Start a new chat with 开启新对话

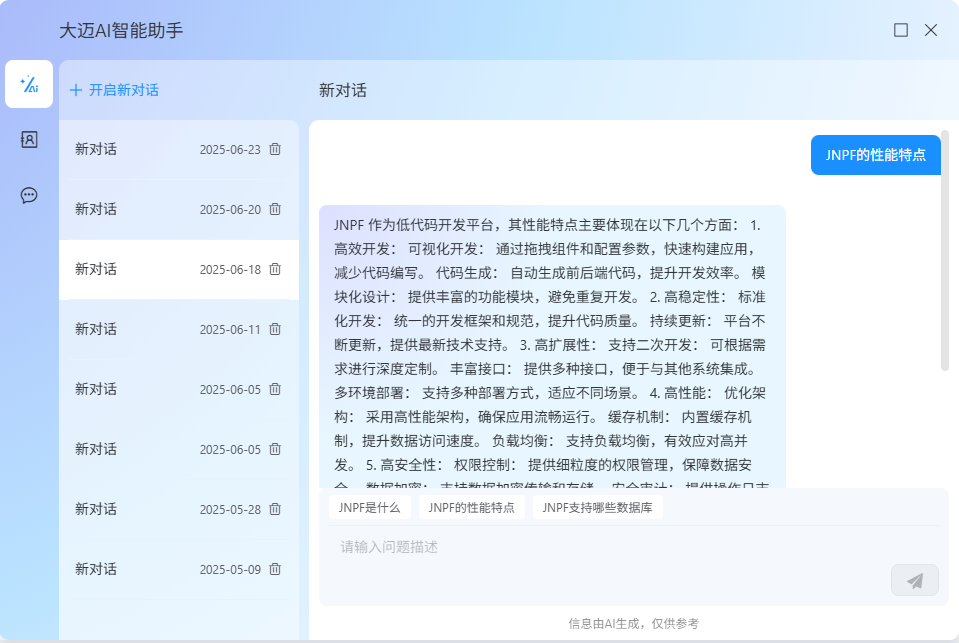click(112, 90)
